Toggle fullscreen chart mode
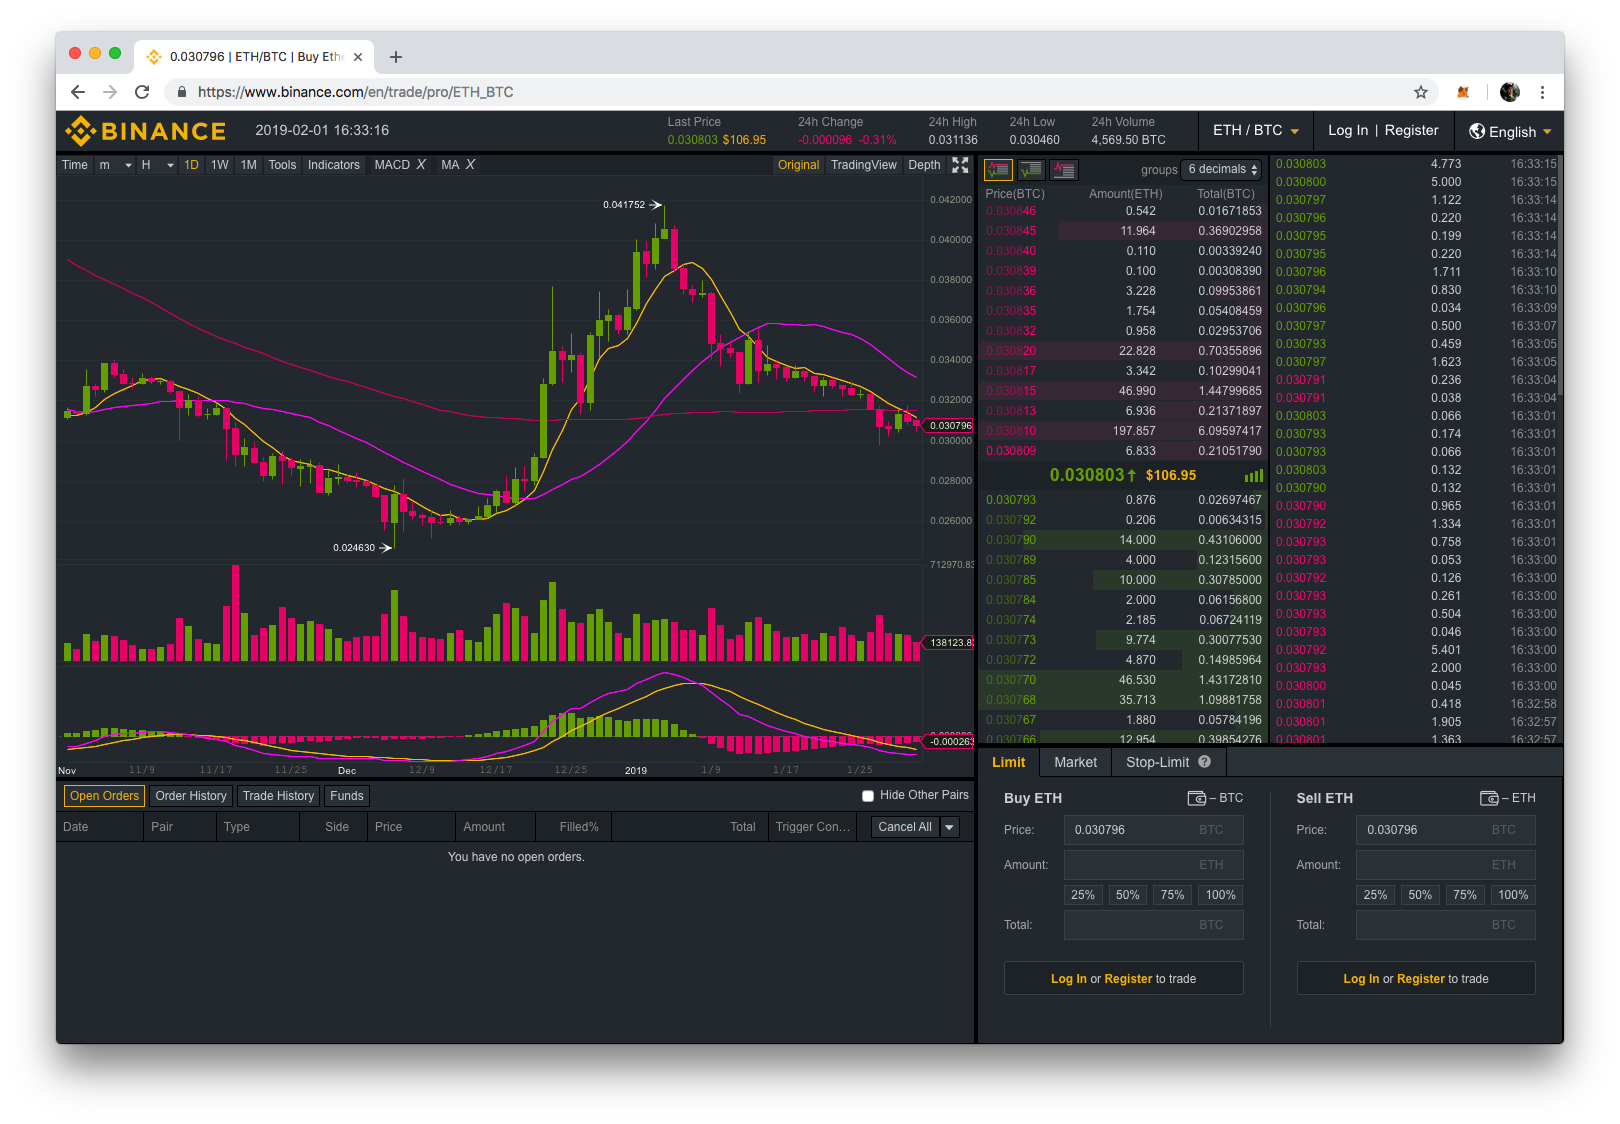 click(960, 165)
